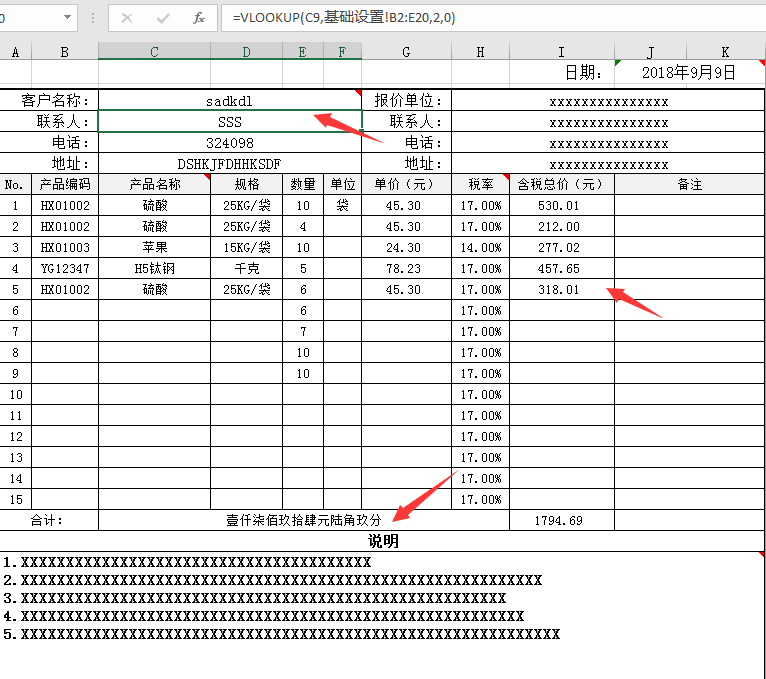766x679 pixels.
Task: Select phone cell 324098
Action: [x=230, y=143]
